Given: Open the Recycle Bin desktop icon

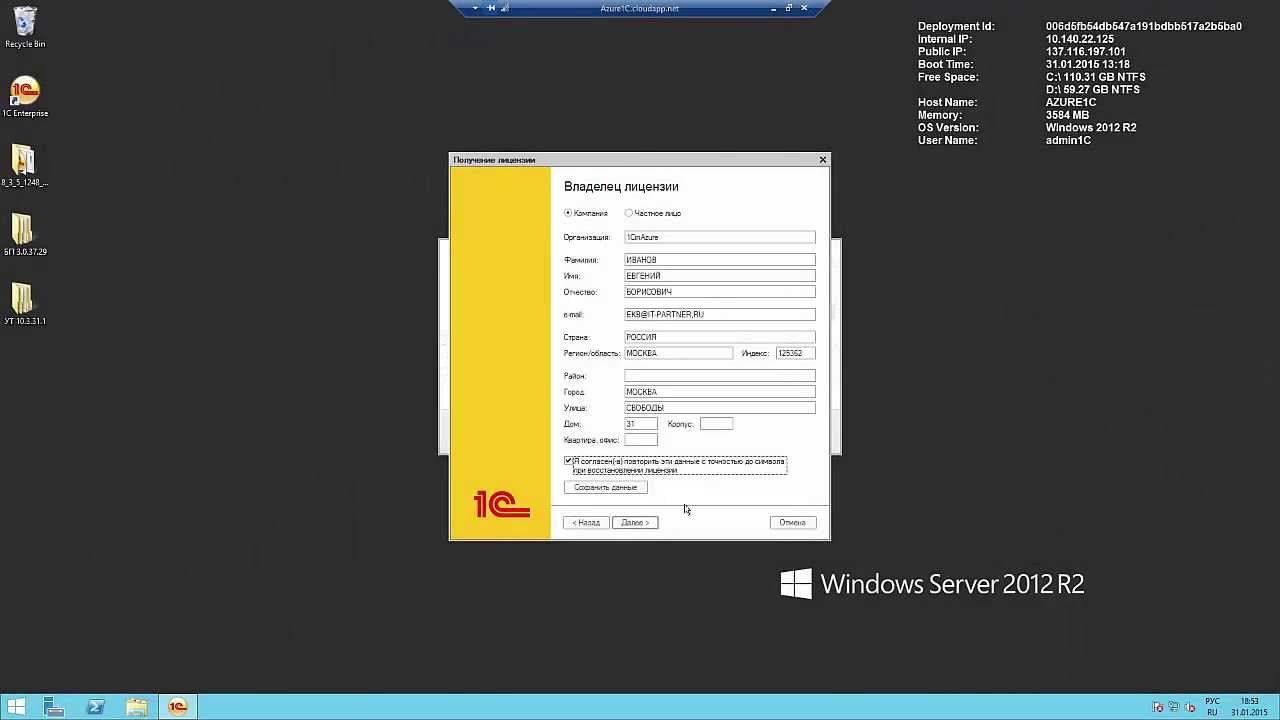Looking at the screenshot, I should [25, 27].
